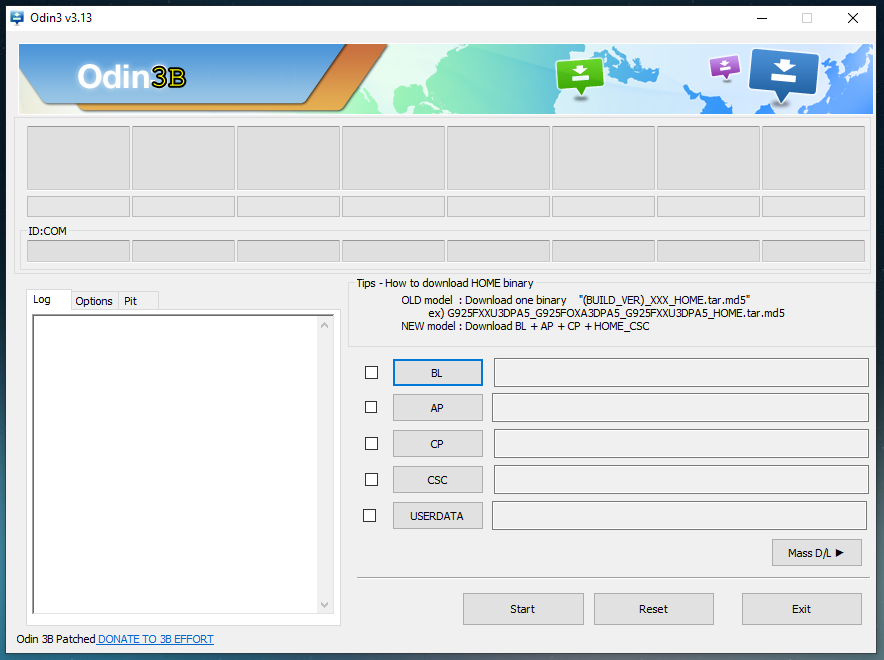This screenshot has width=884, height=660.
Task: Check the CSC checkbox
Action: click(371, 480)
